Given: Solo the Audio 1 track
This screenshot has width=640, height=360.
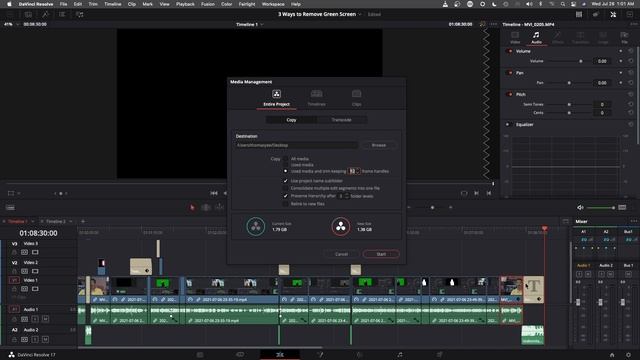Looking at the screenshot, I should coord(35,319).
